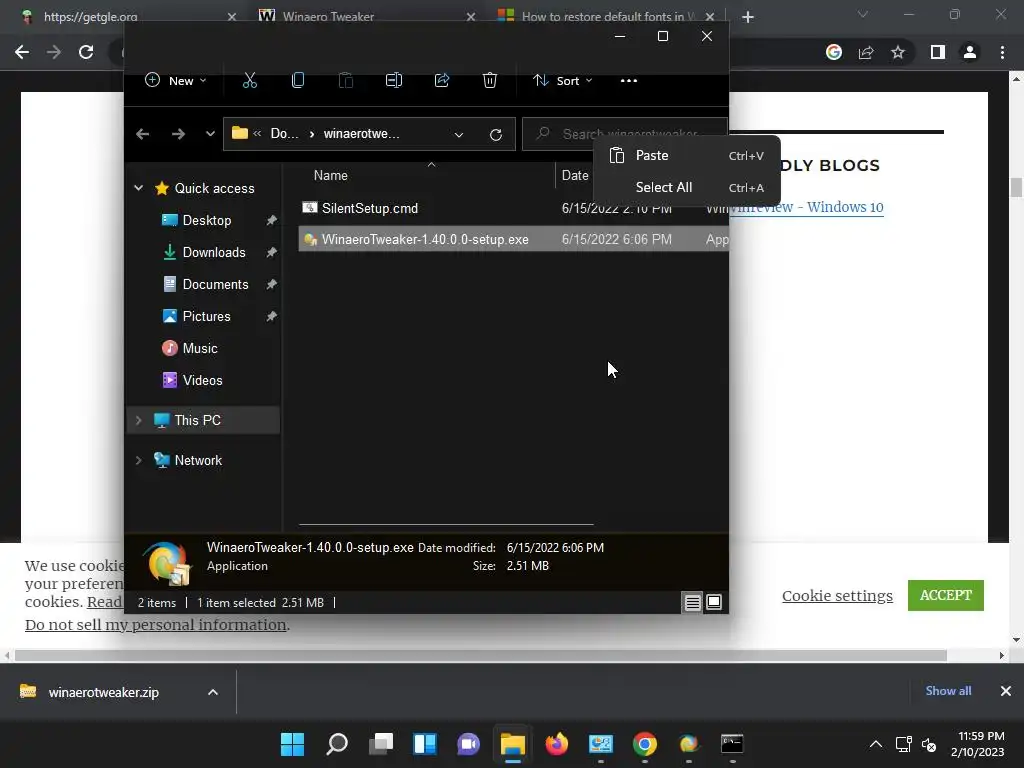The image size is (1024, 768).
Task: Click the Rename icon in Explorer toolbar
Action: (x=394, y=80)
